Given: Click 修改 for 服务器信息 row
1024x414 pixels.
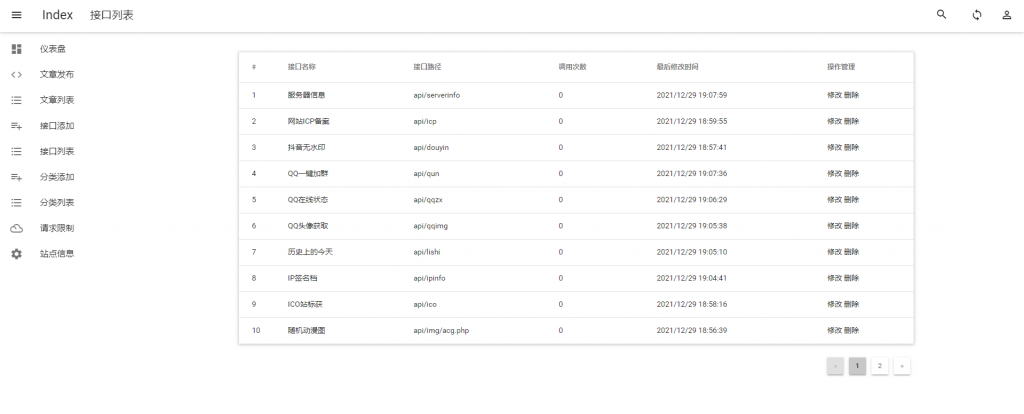Looking at the screenshot, I should (x=834, y=95).
